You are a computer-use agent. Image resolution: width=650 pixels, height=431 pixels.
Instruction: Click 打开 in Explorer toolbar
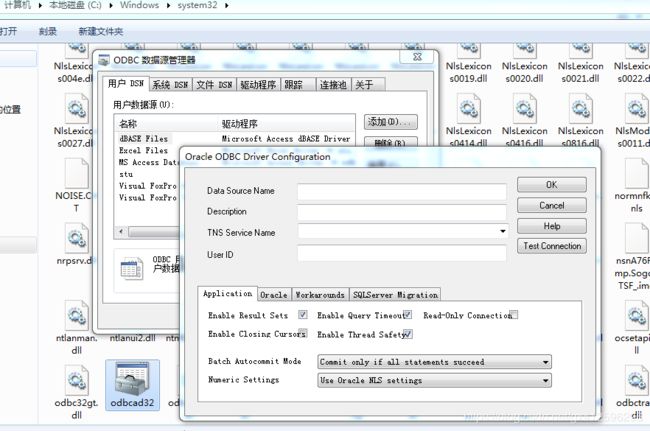point(8,31)
